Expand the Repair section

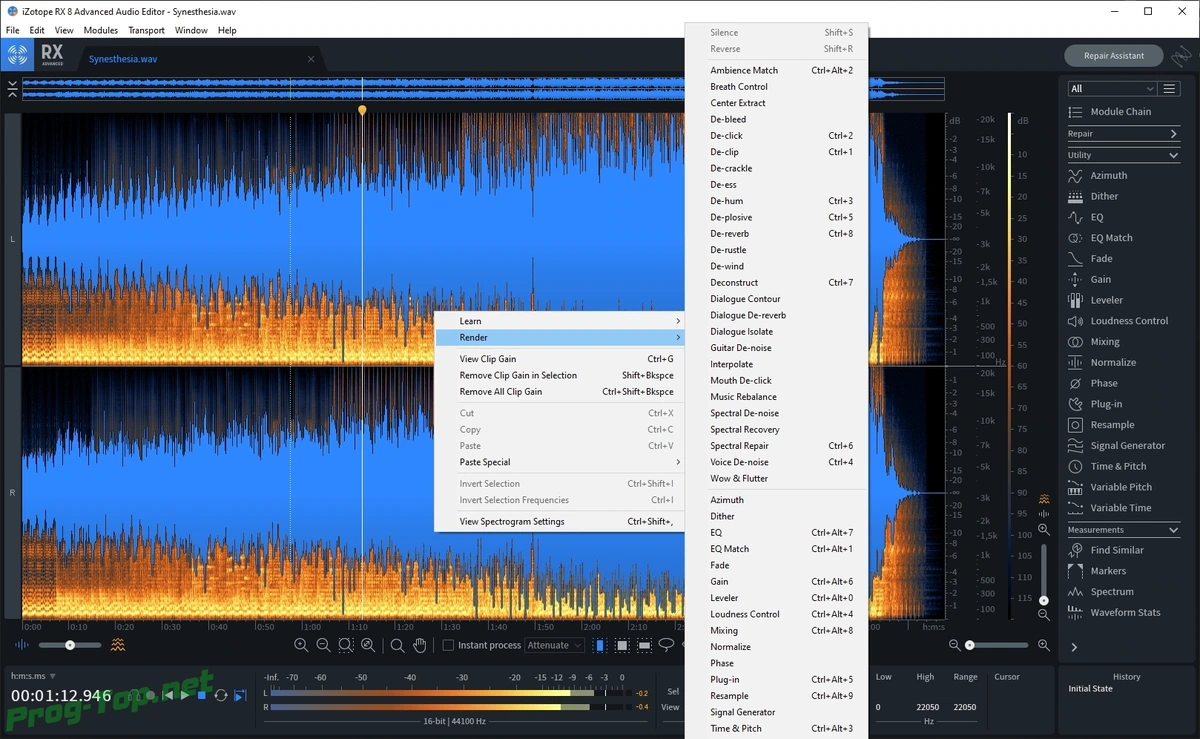1124,133
